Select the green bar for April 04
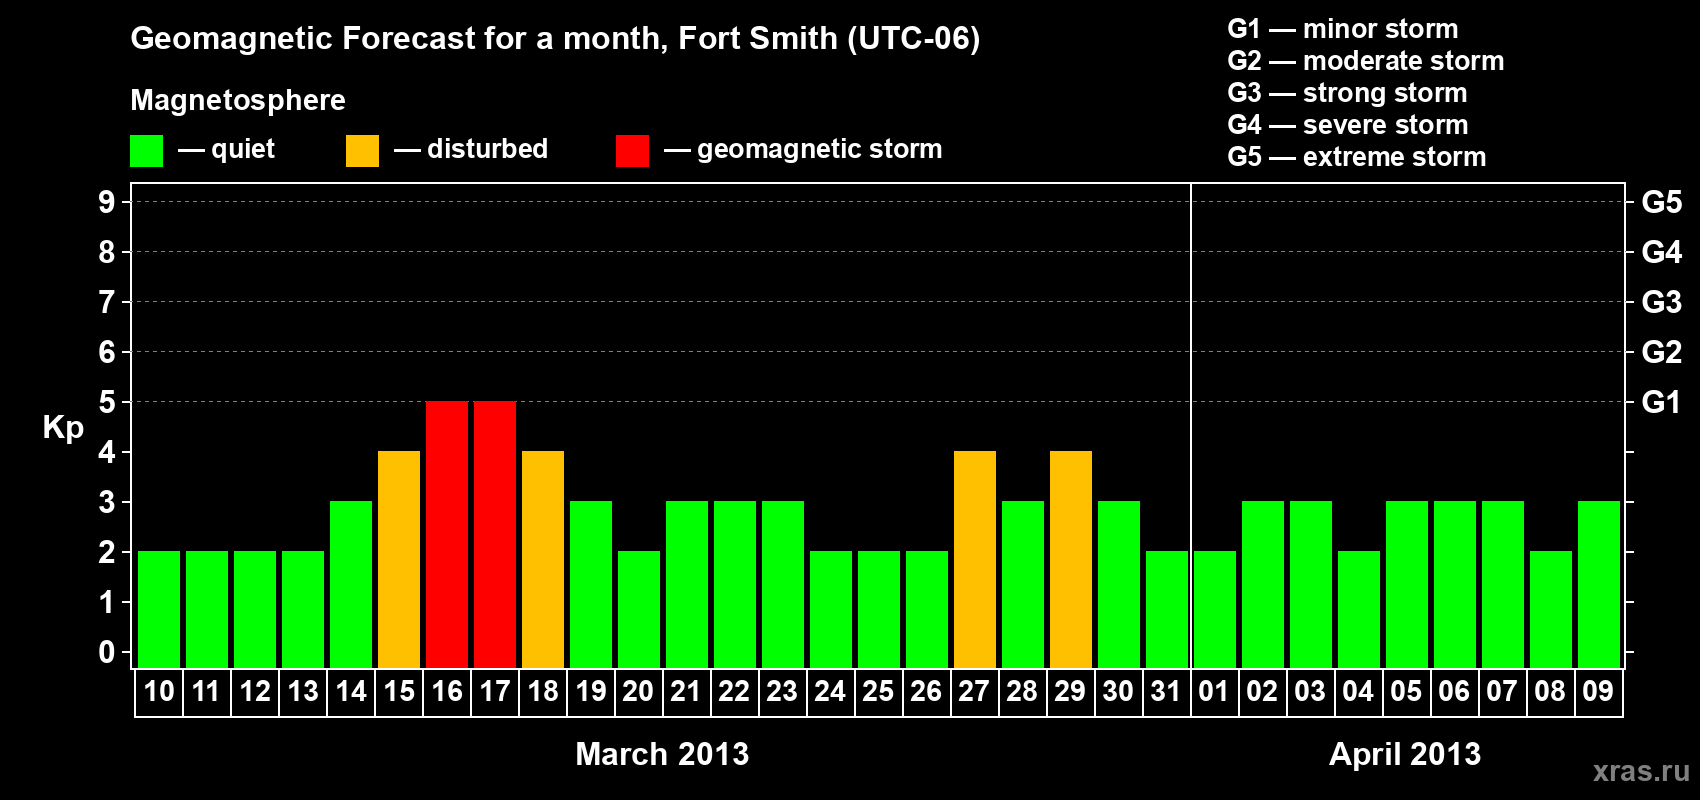 (x=1359, y=609)
